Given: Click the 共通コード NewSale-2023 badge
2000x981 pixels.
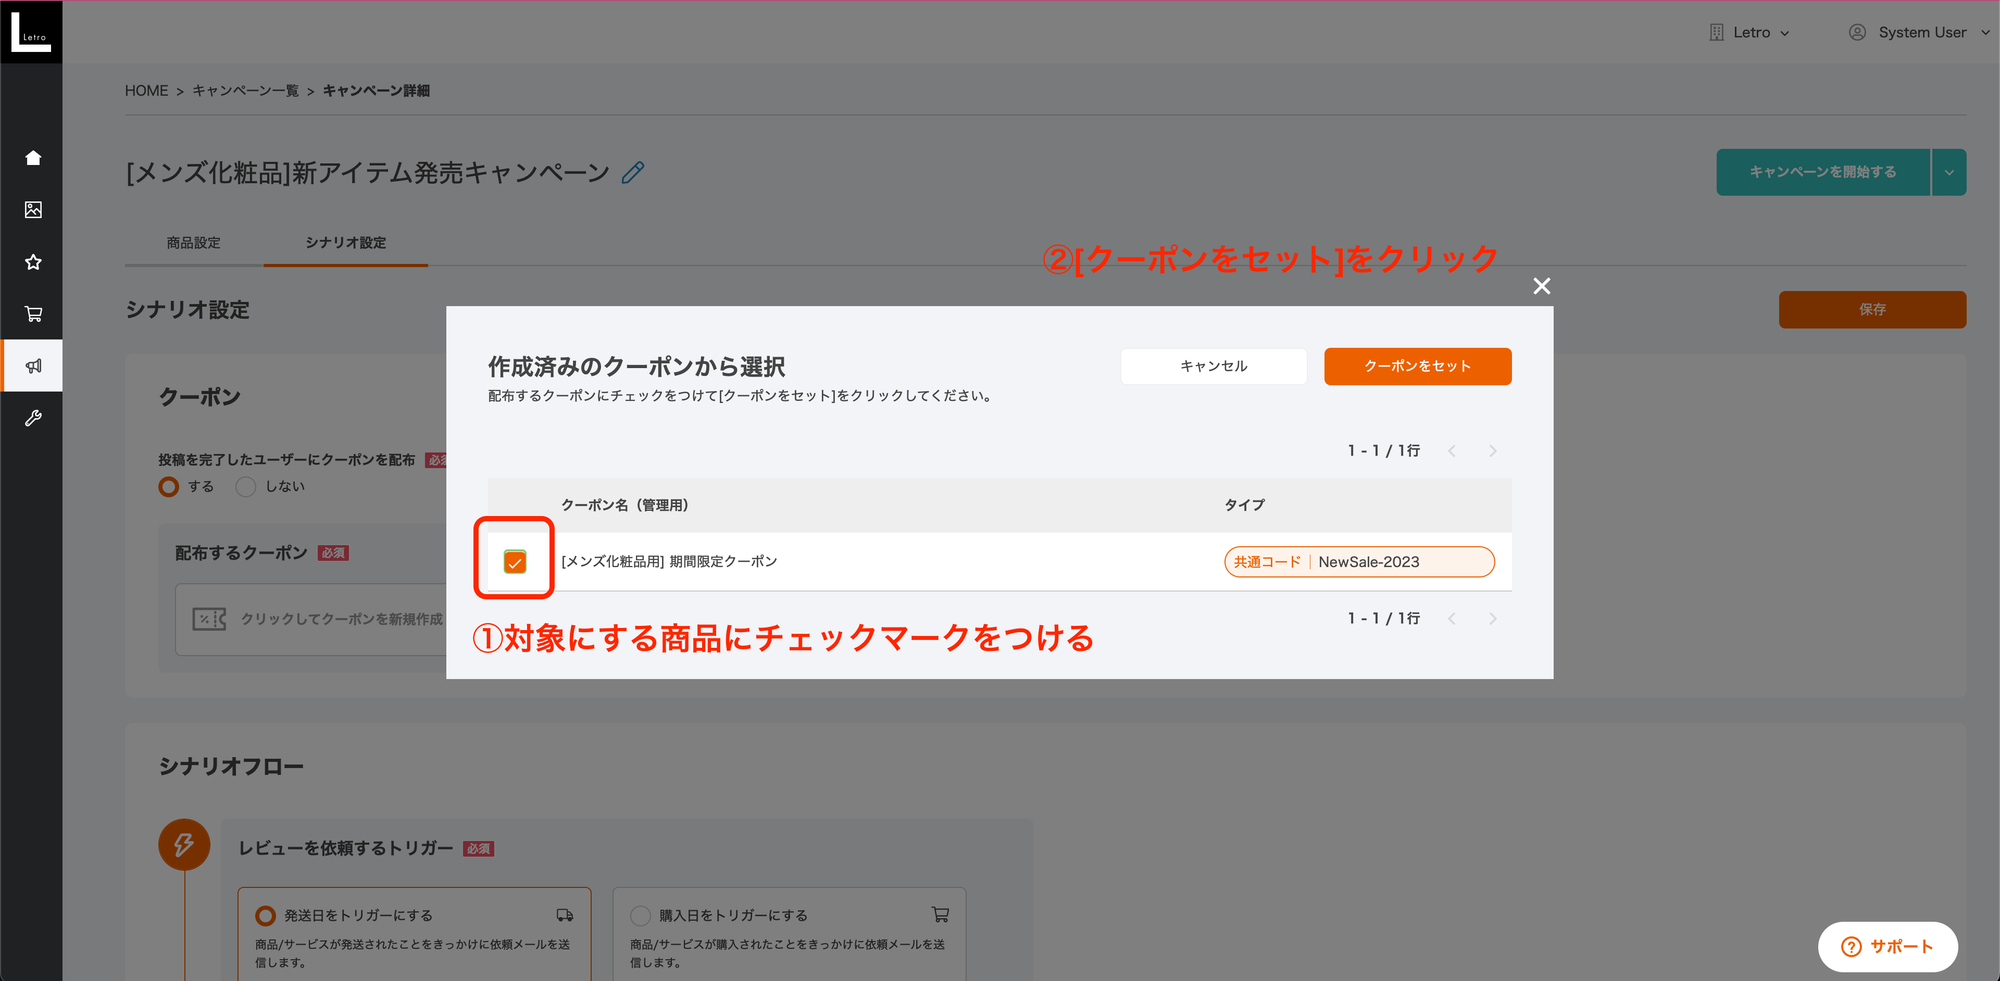Looking at the screenshot, I should [x=1359, y=561].
